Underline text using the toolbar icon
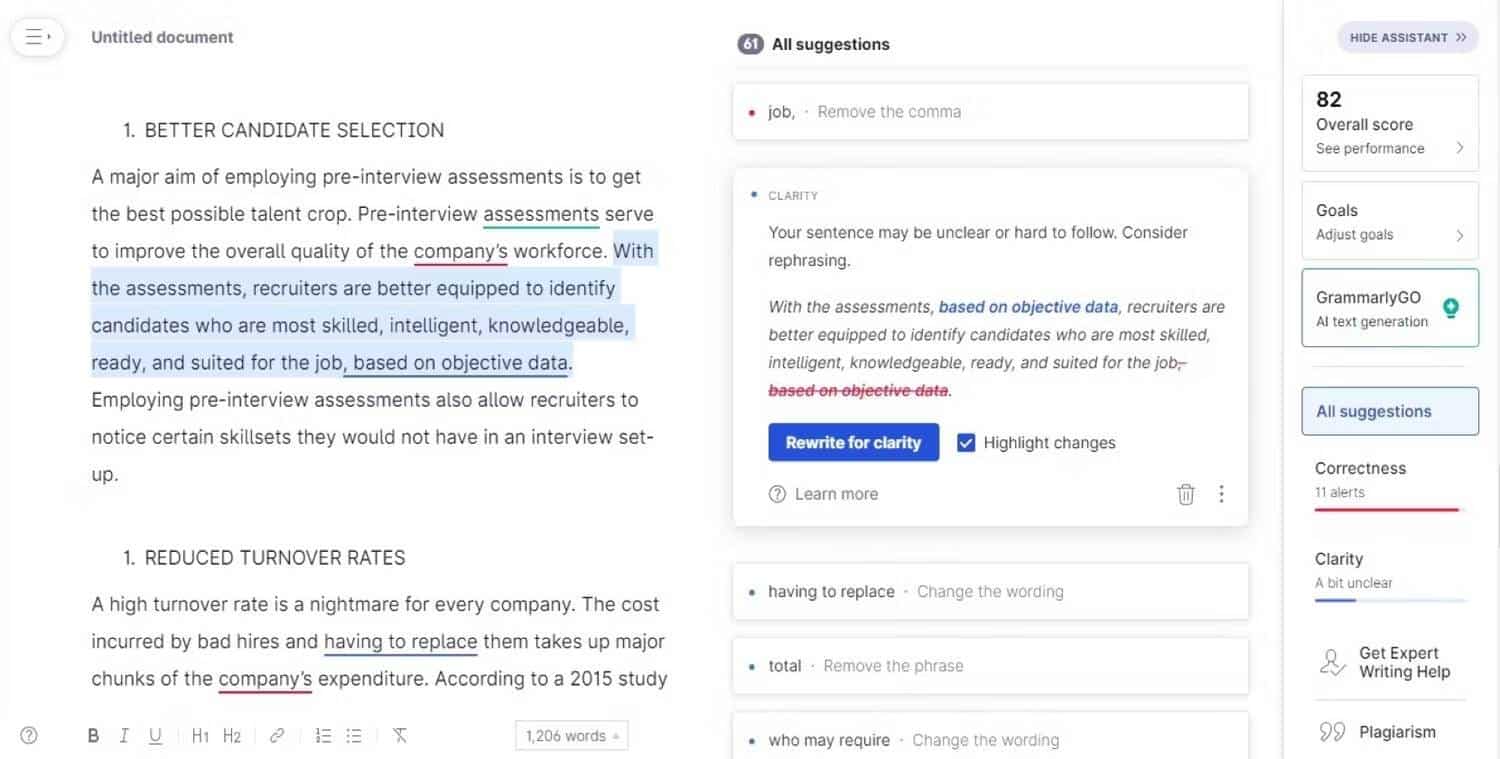The image size is (1500, 759). pyautogui.click(x=155, y=736)
